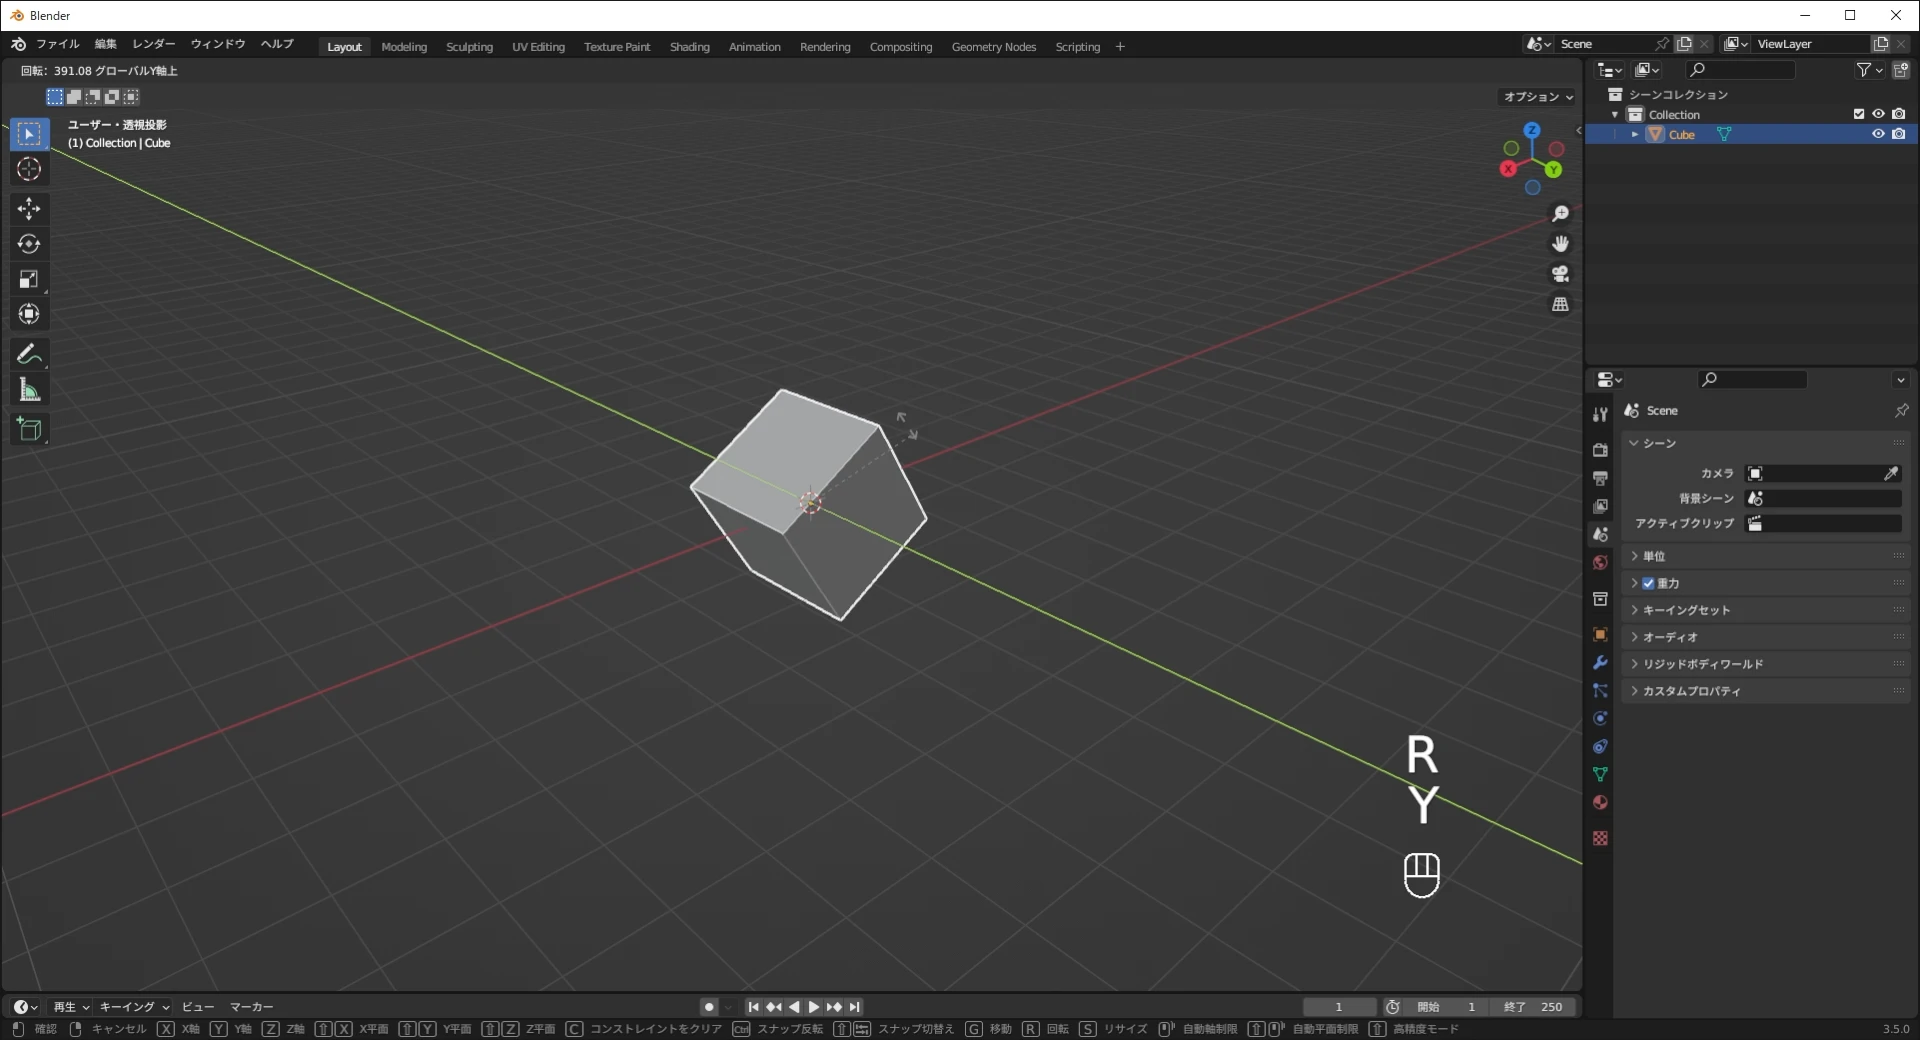This screenshot has width=1920, height=1040.
Task: Jump to the last frame
Action: point(855,1007)
